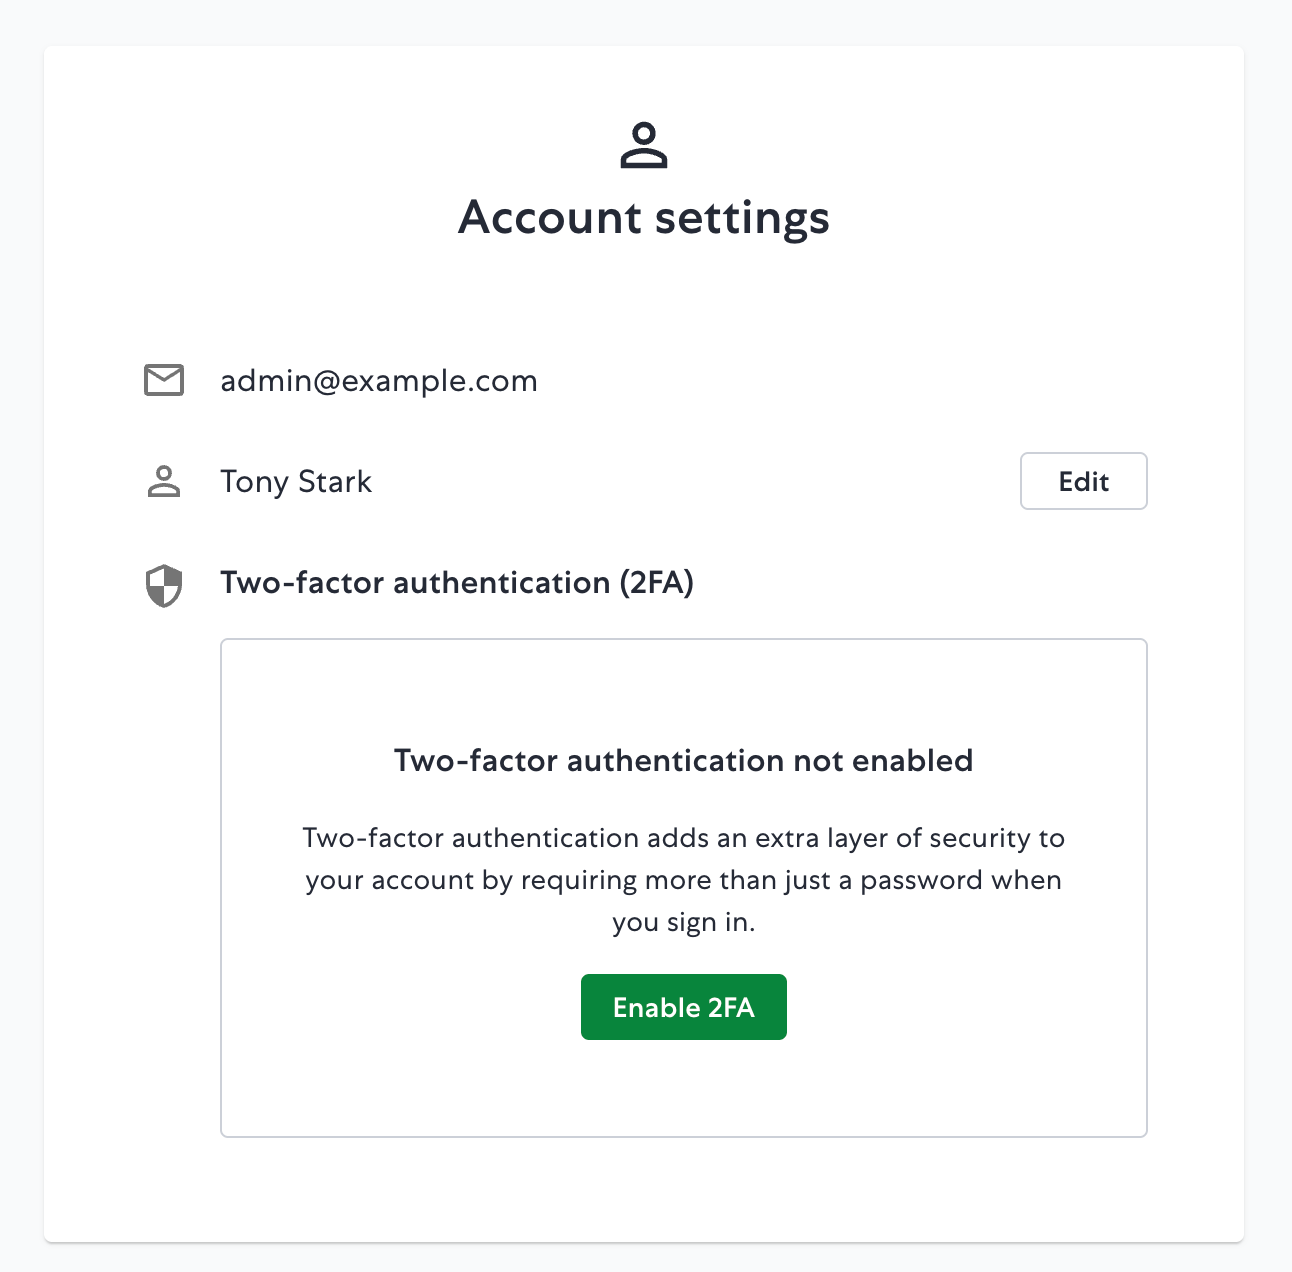Click the person icon beside Tony Stark
The width and height of the screenshot is (1292, 1272).
(164, 481)
